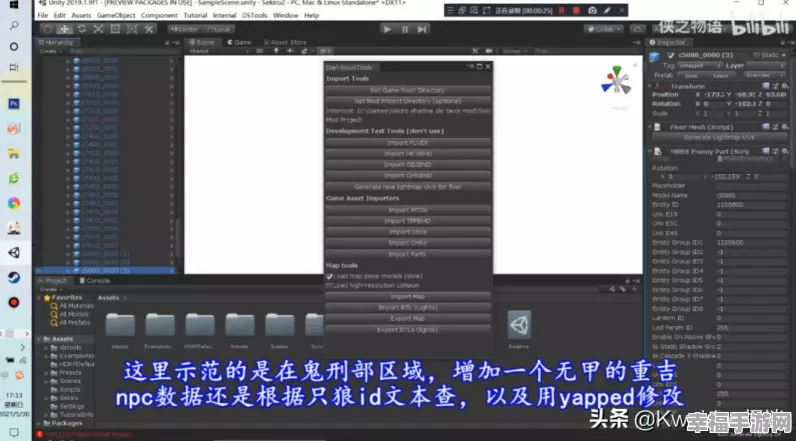Toggle active checkbox for c5080_0000 (3)

pos(671,55)
